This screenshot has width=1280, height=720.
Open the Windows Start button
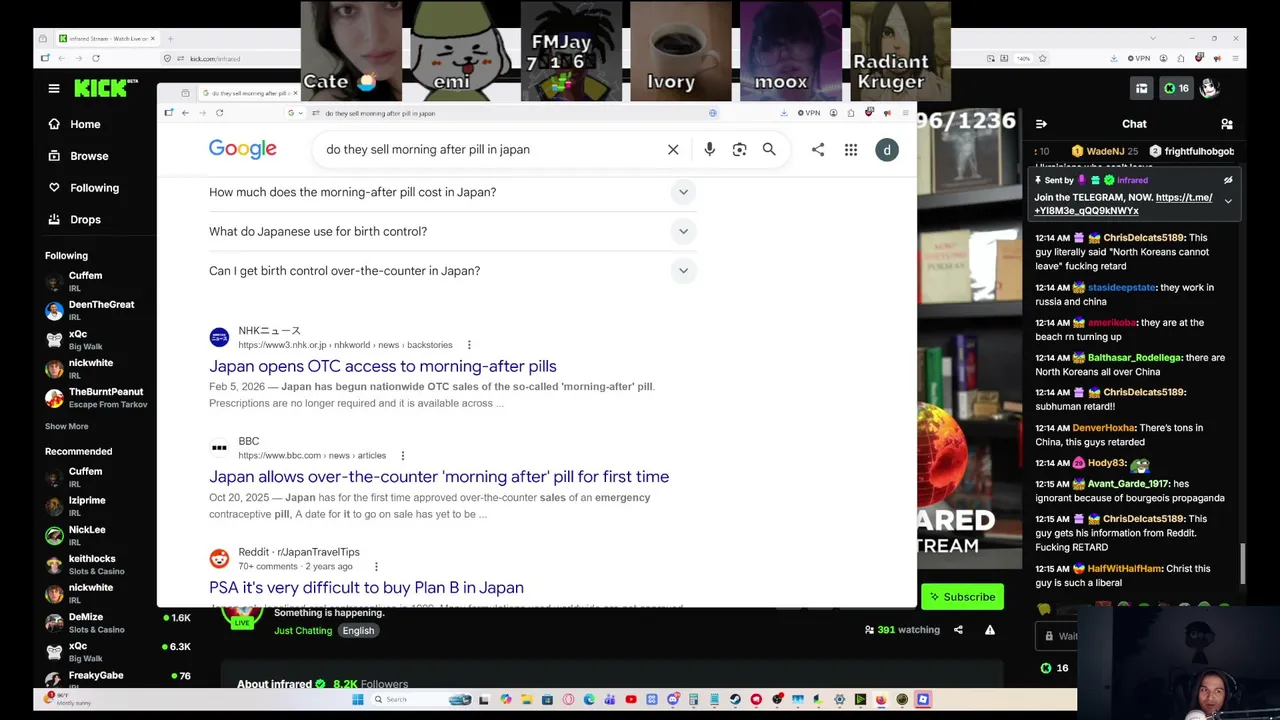358,700
